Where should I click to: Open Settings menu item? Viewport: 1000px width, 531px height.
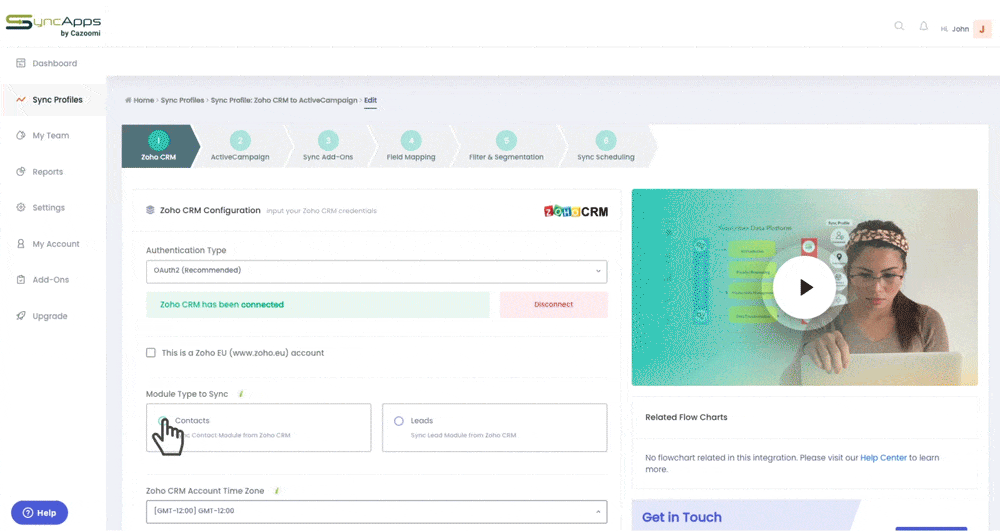(x=48, y=207)
